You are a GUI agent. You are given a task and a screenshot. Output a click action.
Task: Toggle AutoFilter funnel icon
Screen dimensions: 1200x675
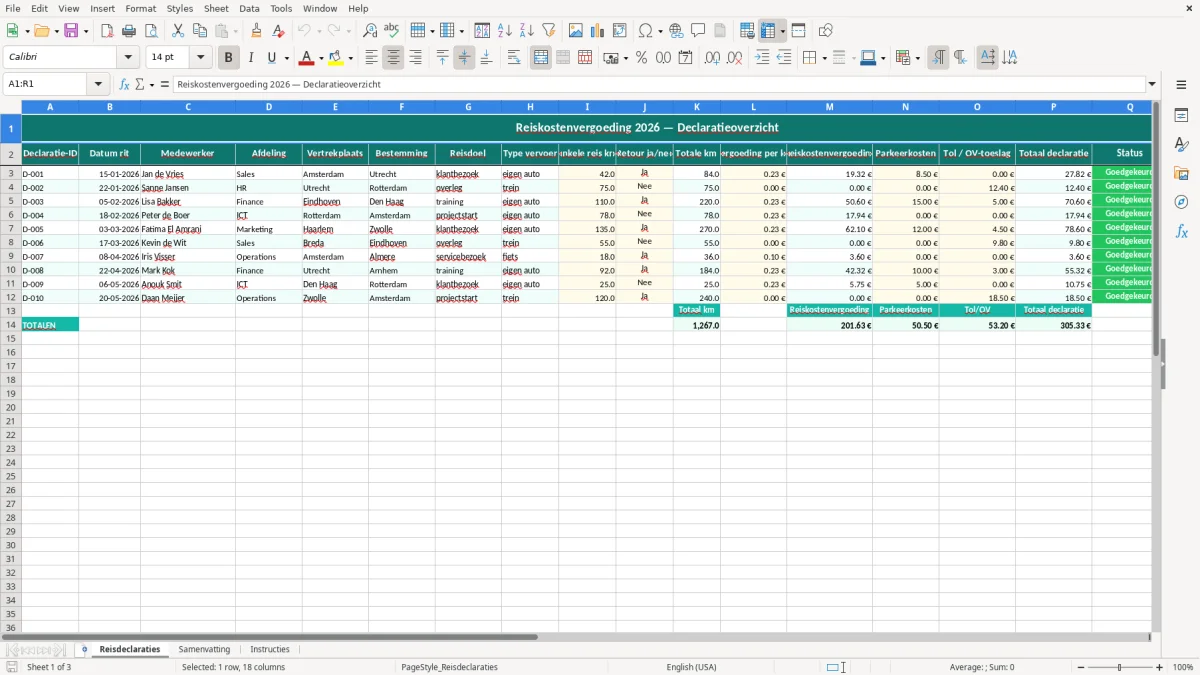pos(549,31)
